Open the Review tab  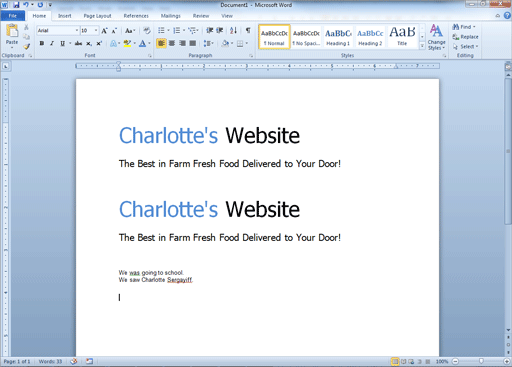tap(201, 16)
